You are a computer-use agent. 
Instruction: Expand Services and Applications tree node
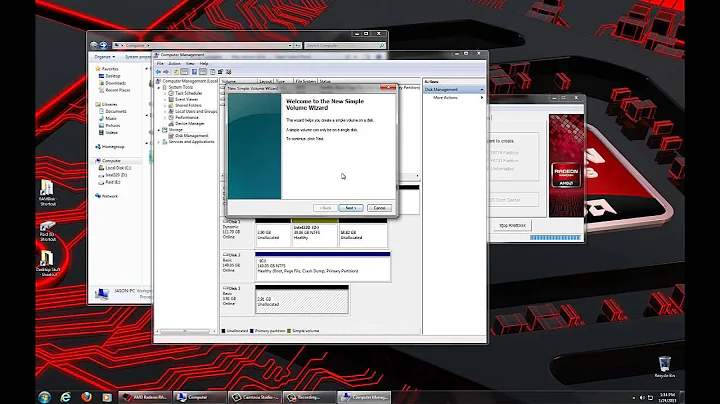pyautogui.click(x=159, y=142)
